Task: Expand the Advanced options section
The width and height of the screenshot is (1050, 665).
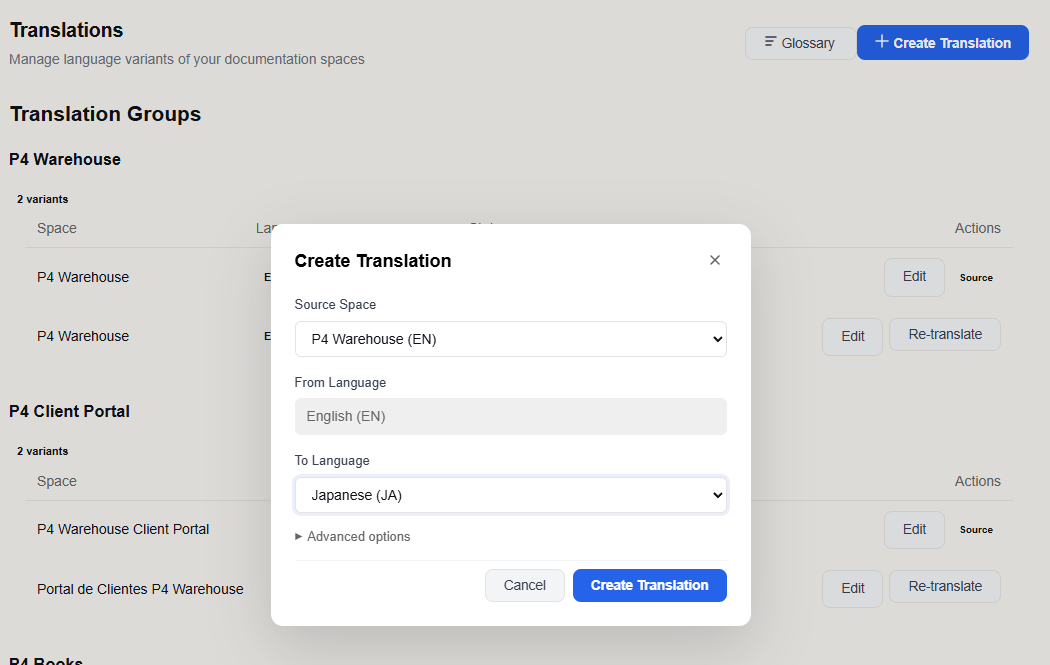Action: coord(353,536)
